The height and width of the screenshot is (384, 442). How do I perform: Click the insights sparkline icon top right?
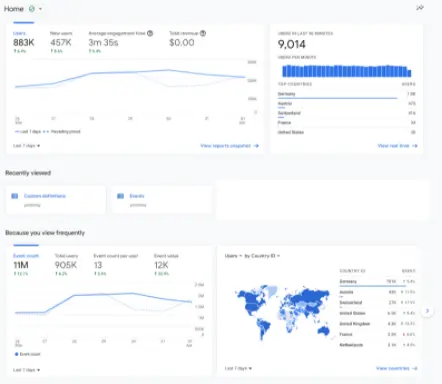[420, 8]
